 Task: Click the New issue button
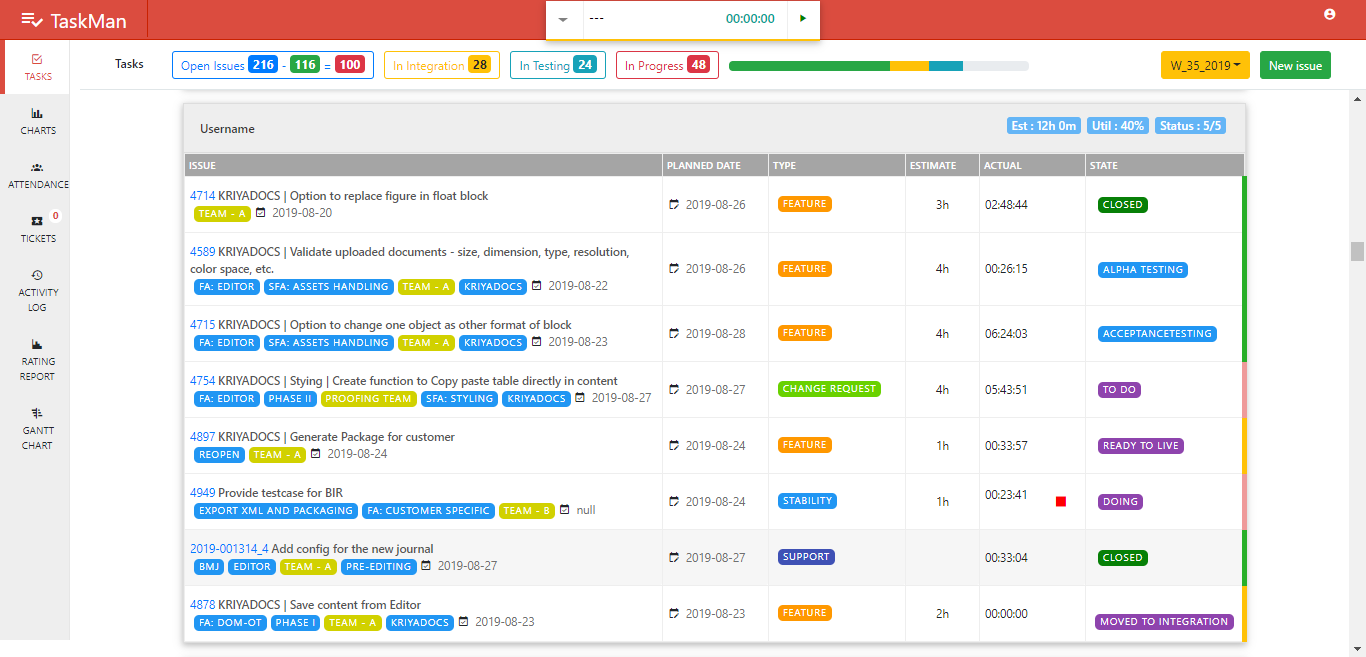coord(1295,66)
